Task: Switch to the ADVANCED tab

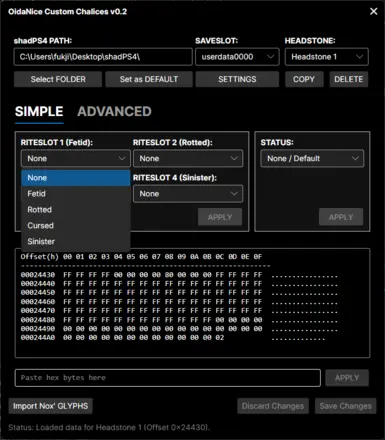Action: click(114, 112)
